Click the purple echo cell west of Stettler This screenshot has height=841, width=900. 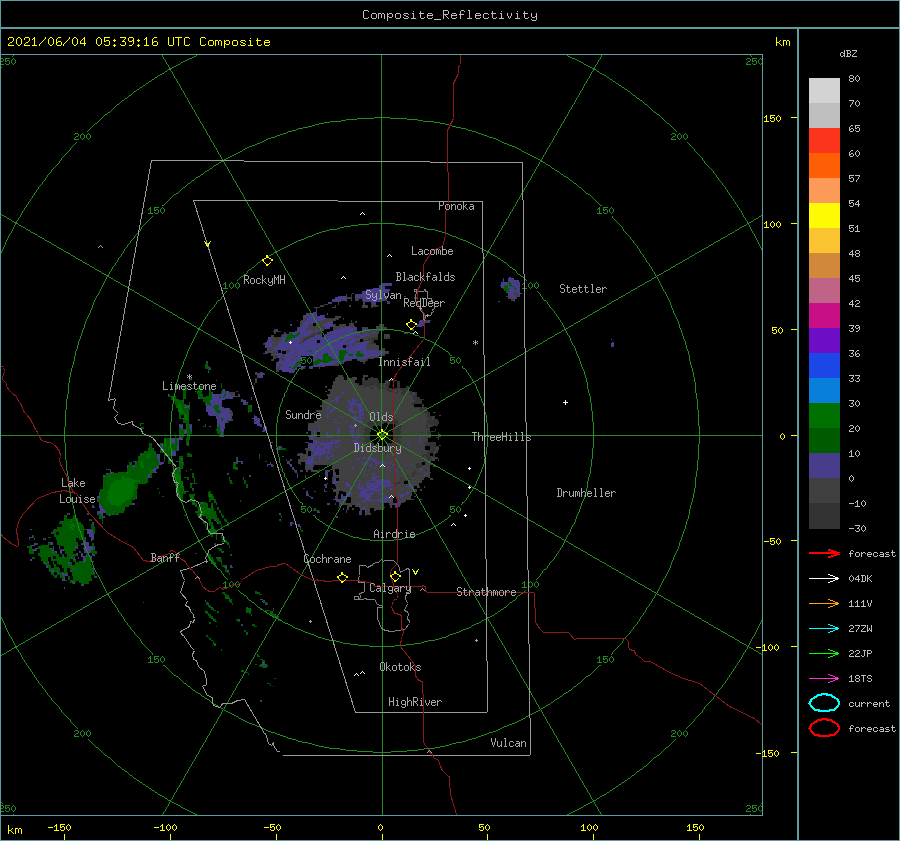511,288
